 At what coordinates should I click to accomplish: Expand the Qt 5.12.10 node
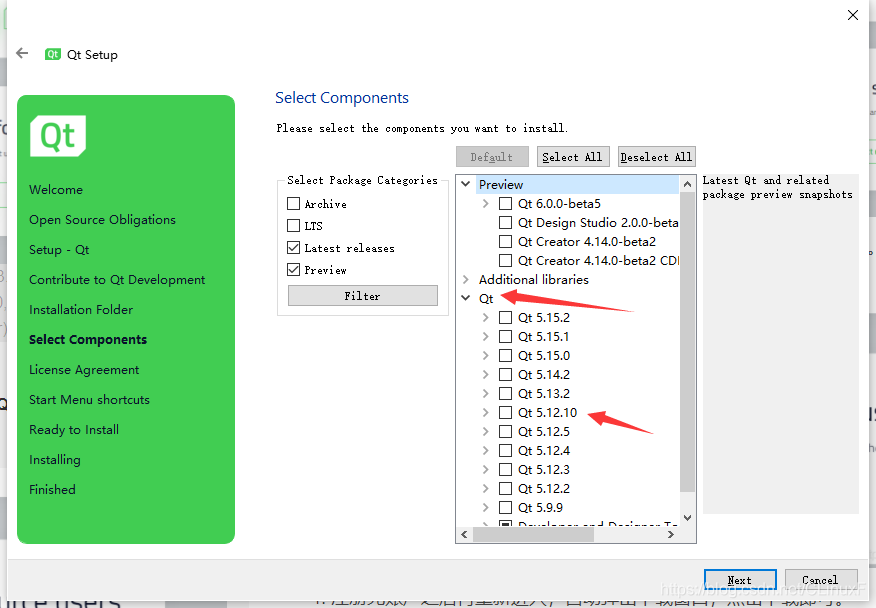(x=485, y=412)
